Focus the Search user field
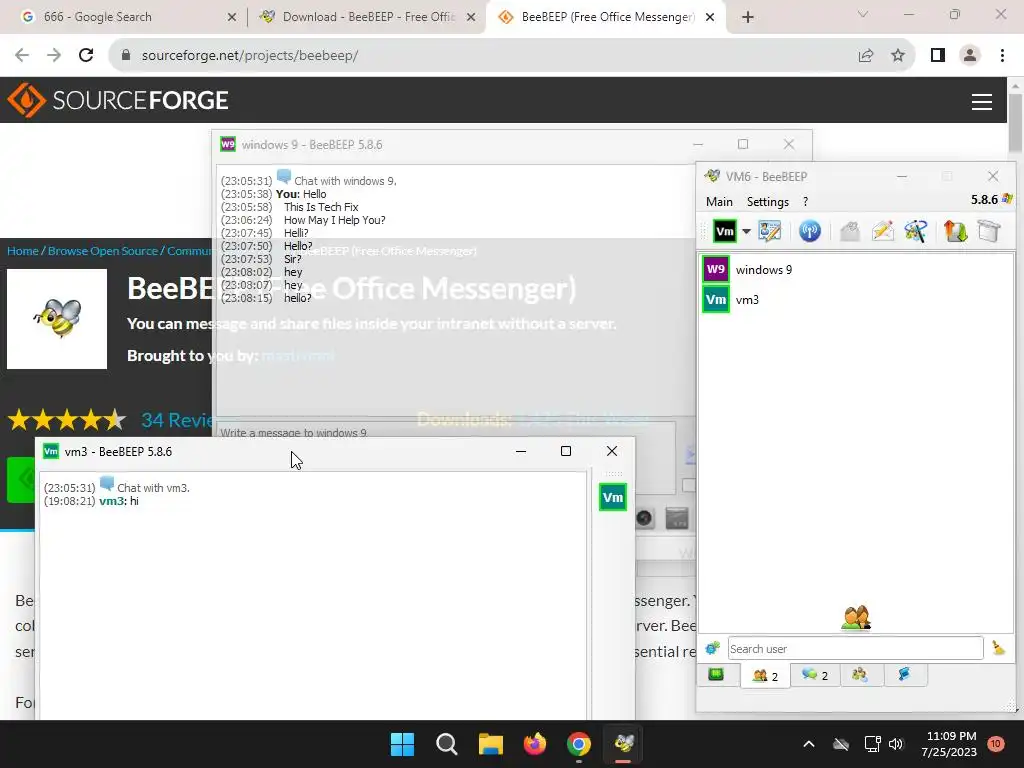The height and width of the screenshot is (768, 1024). tap(855, 648)
